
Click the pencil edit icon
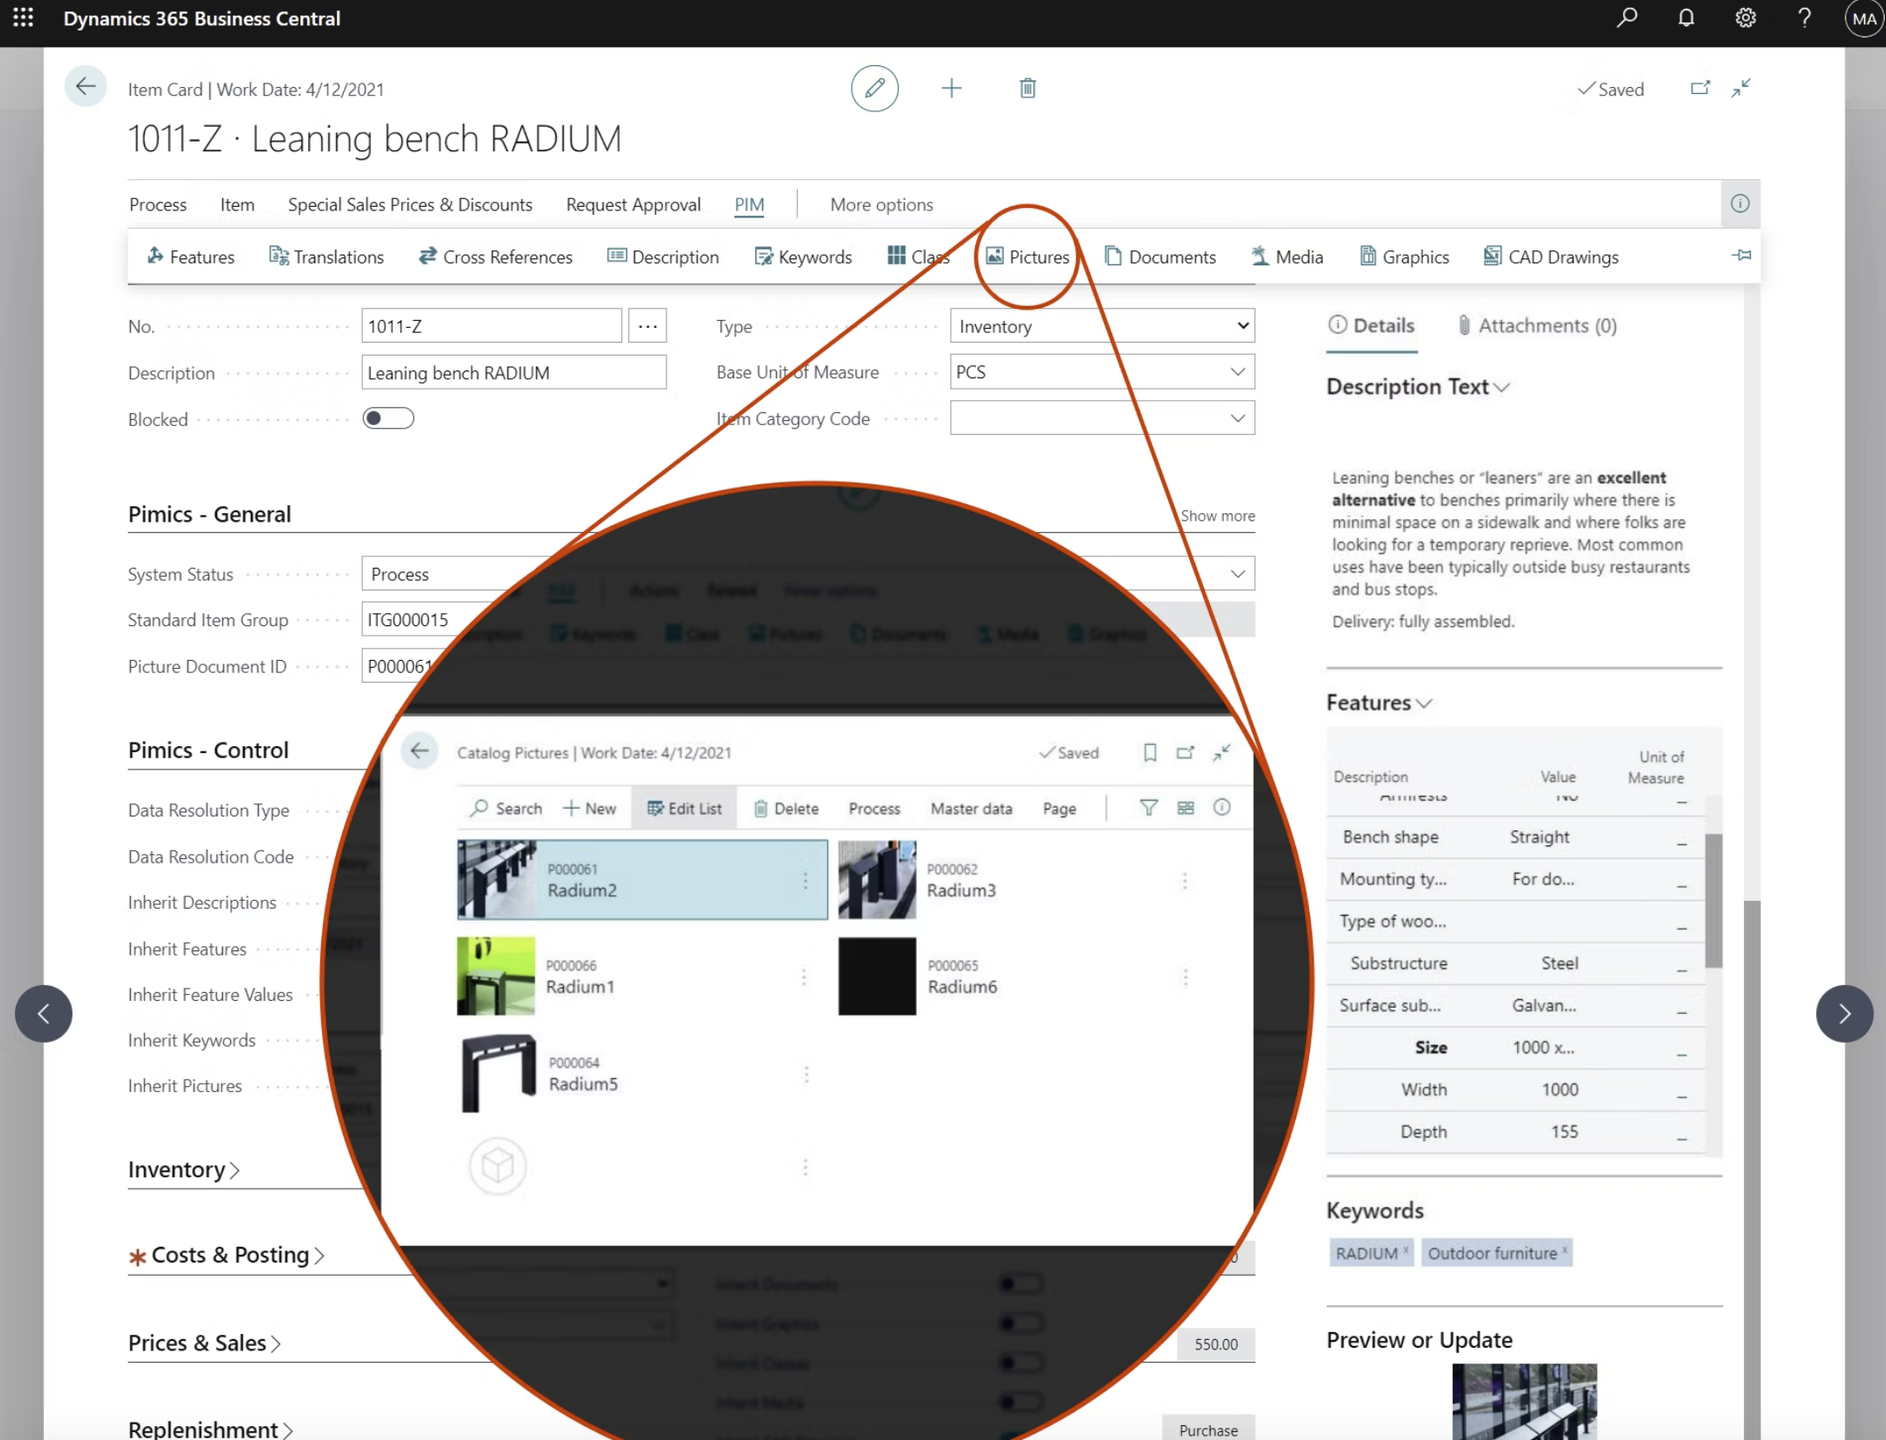[x=874, y=89]
